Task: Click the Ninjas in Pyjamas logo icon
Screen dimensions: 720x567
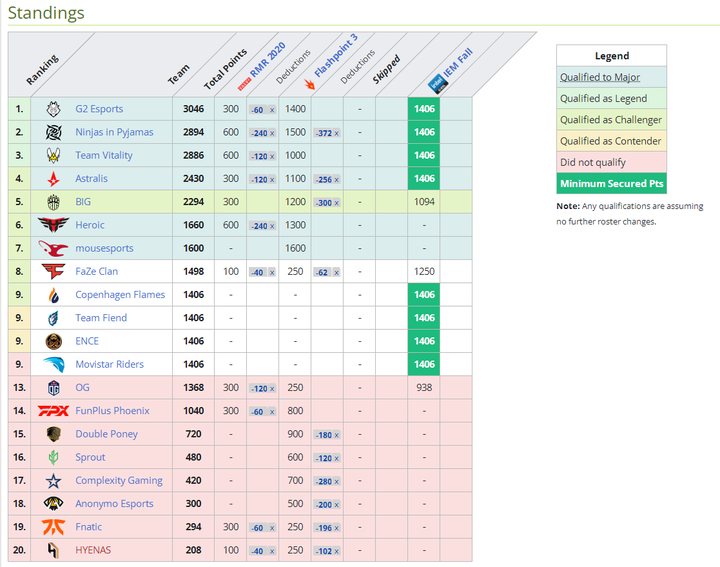Action: click(x=54, y=132)
